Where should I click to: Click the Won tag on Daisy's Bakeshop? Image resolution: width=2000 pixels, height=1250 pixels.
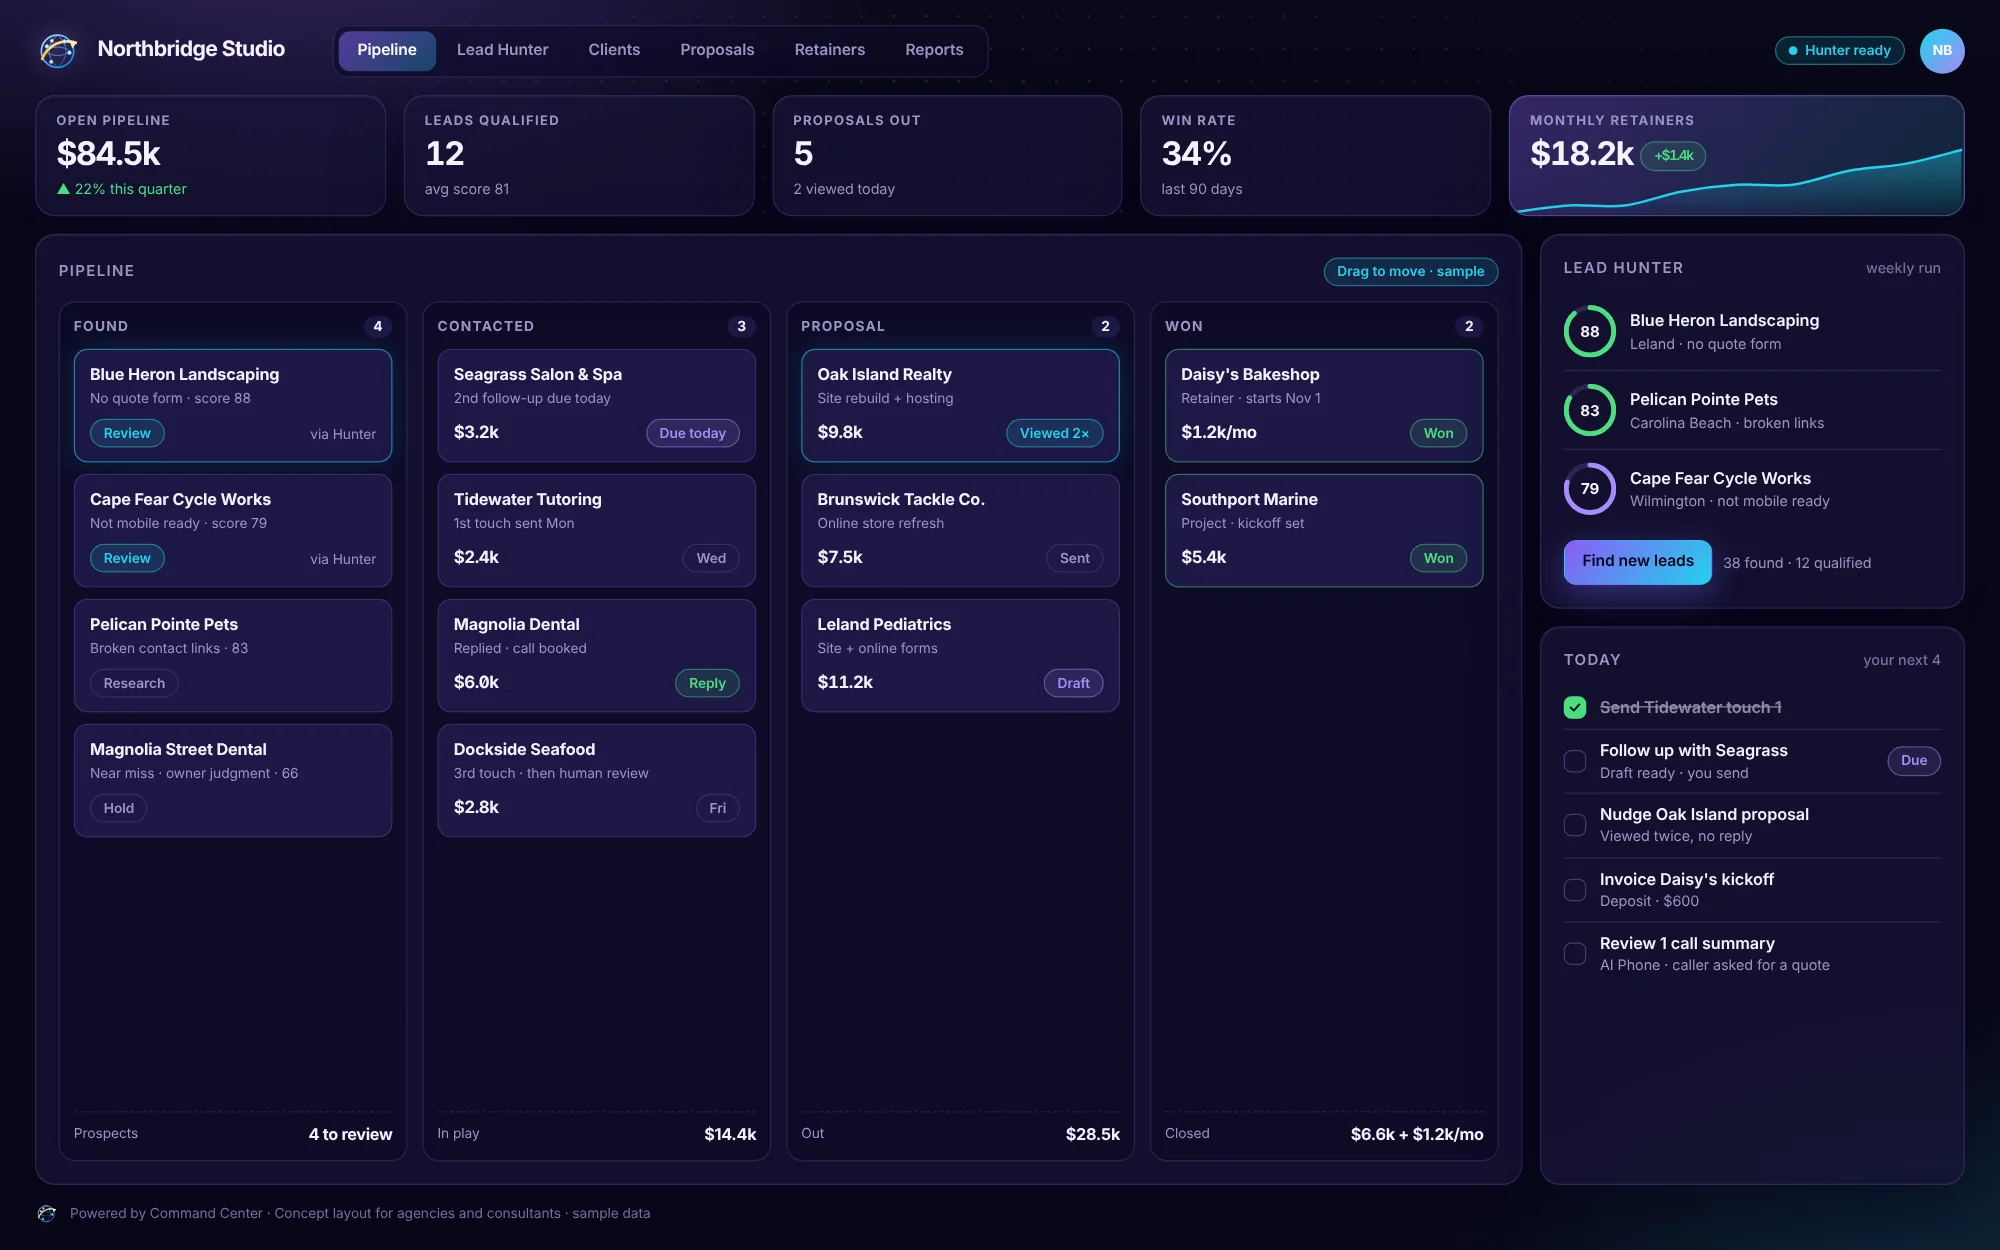pyautogui.click(x=1438, y=433)
